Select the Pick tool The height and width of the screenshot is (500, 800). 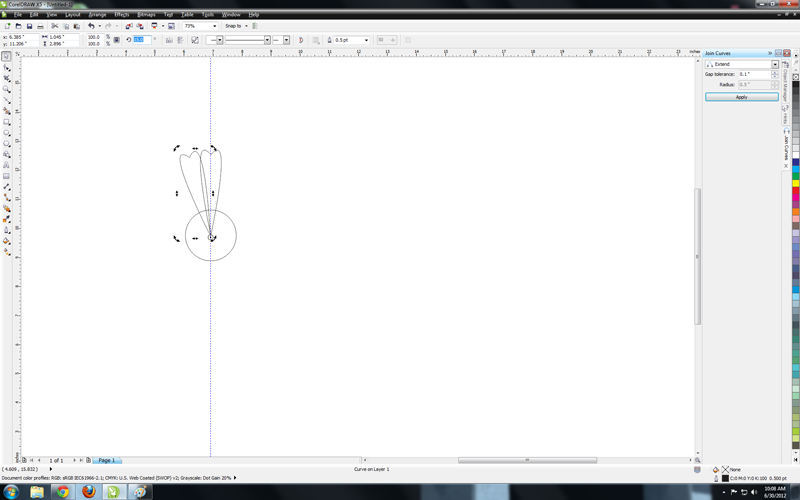click(x=7, y=56)
